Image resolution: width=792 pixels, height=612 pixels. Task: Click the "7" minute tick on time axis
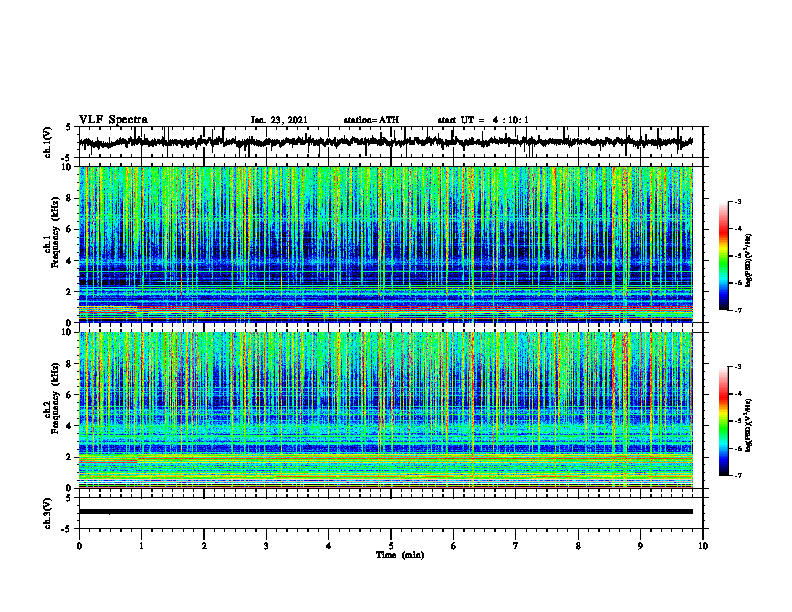(x=516, y=546)
